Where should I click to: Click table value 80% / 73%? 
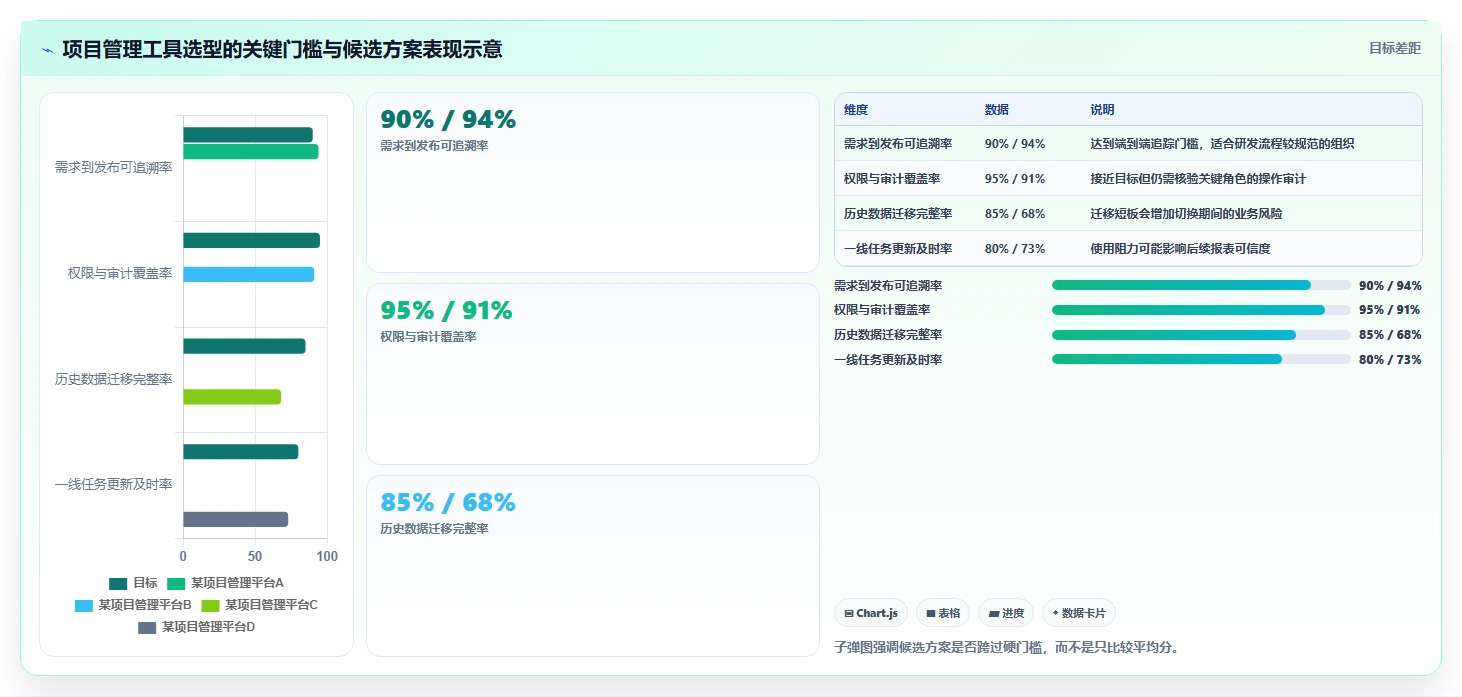point(1015,249)
